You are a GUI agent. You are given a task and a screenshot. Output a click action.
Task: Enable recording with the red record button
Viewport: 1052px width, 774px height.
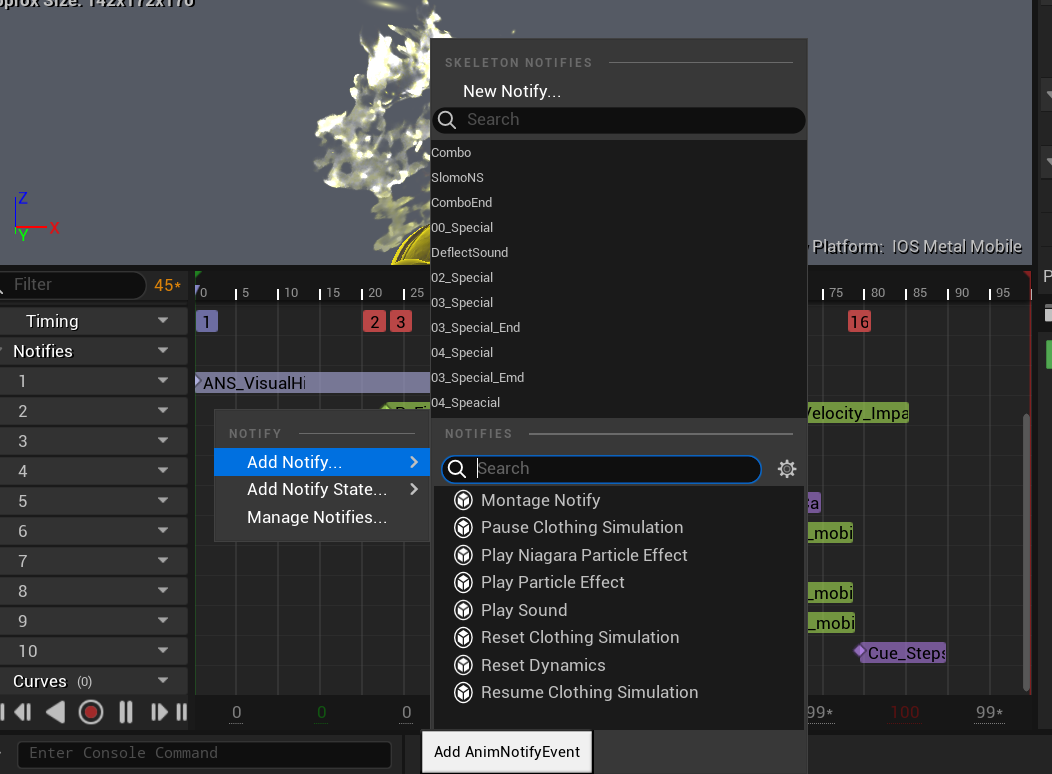[90, 712]
